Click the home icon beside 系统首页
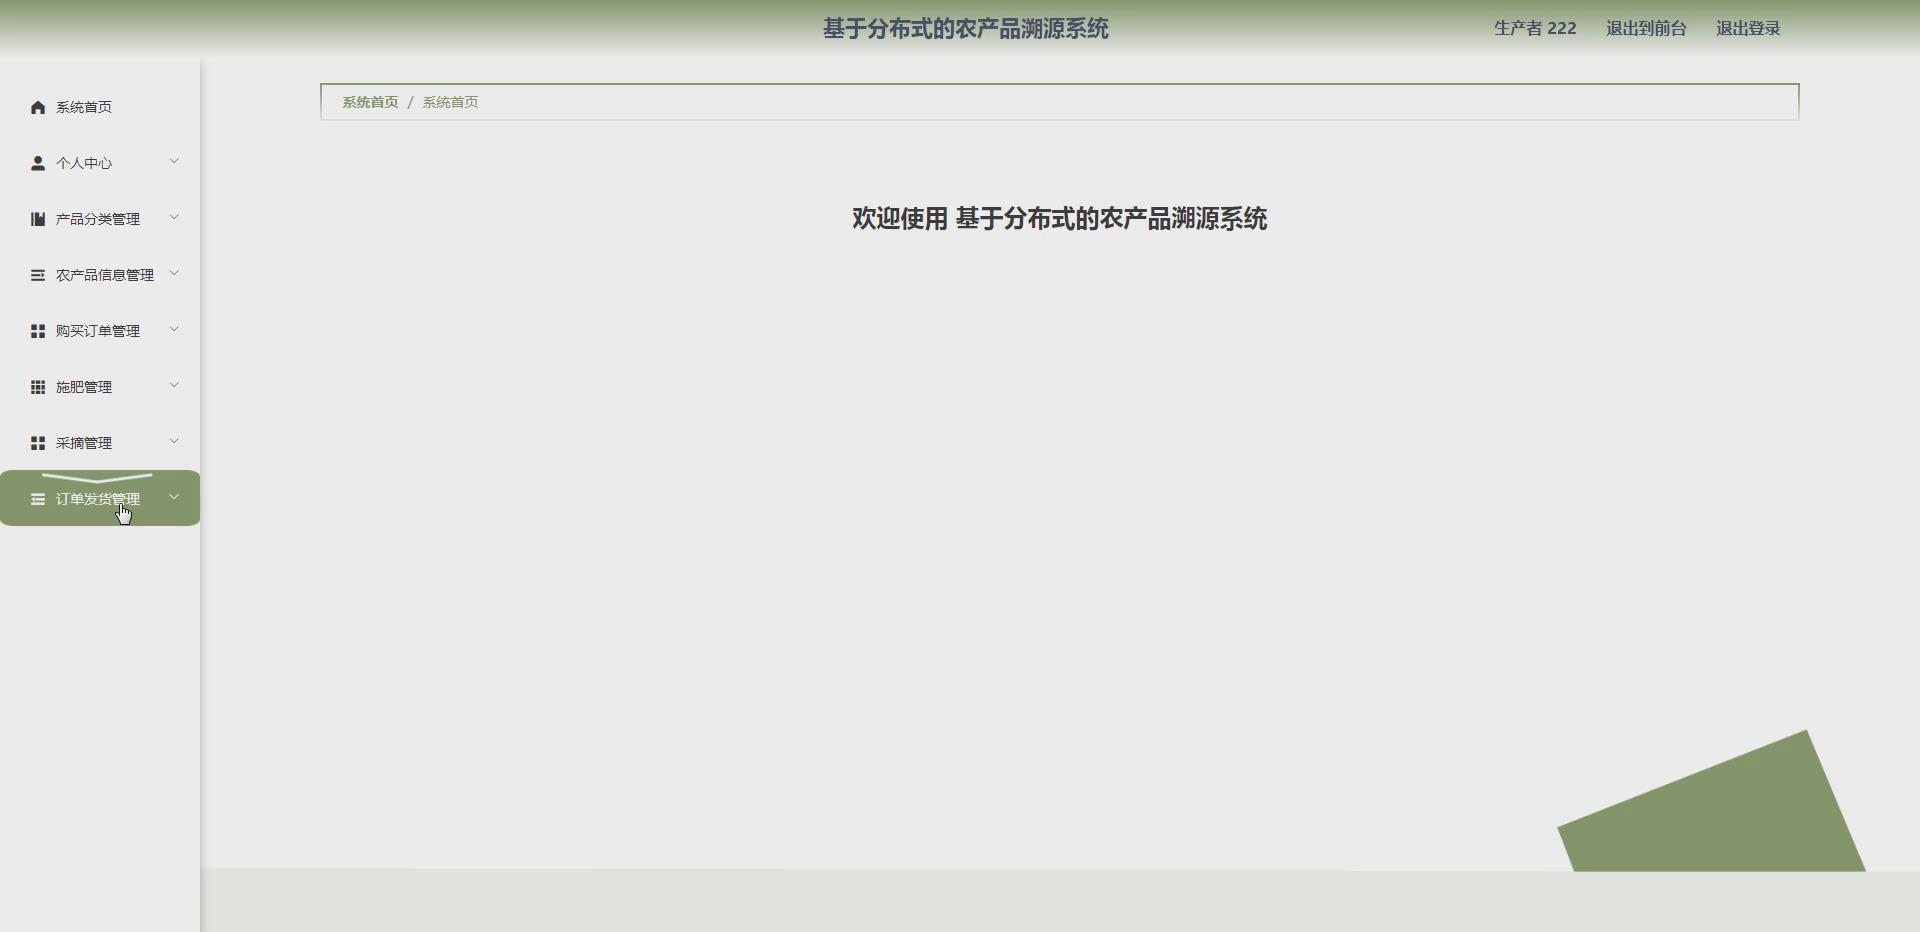Image resolution: width=1920 pixels, height=932 pixels. (38, 106)
